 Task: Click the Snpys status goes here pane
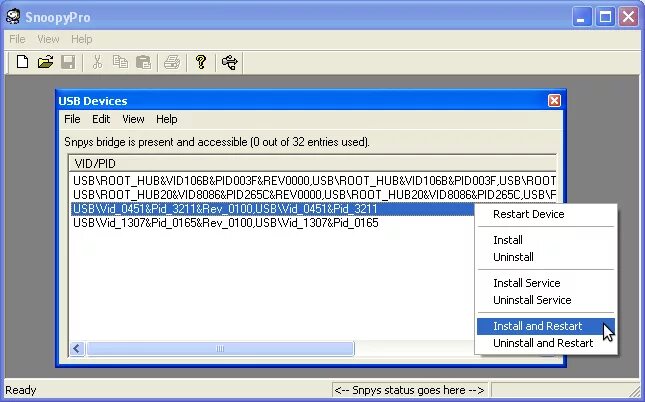(x=409, y=390)
